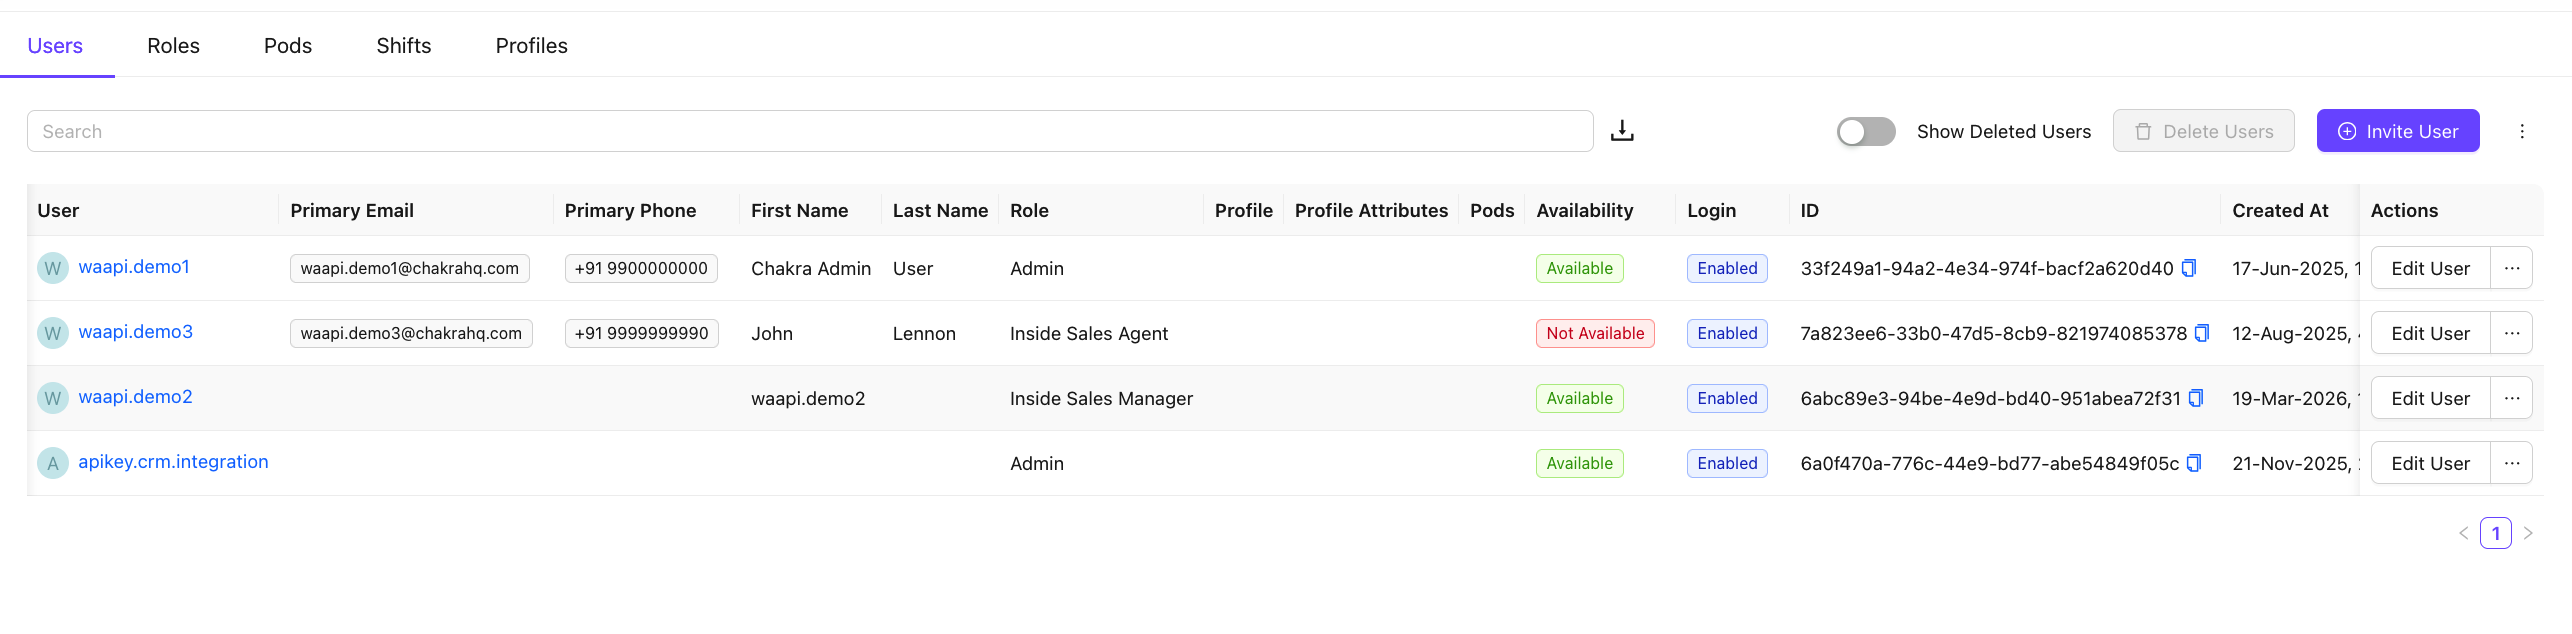Click ID 33f249a1-94a2-4e34-974f-bacf2a620d40
2572x634 pixels.
click(1987, 268)
